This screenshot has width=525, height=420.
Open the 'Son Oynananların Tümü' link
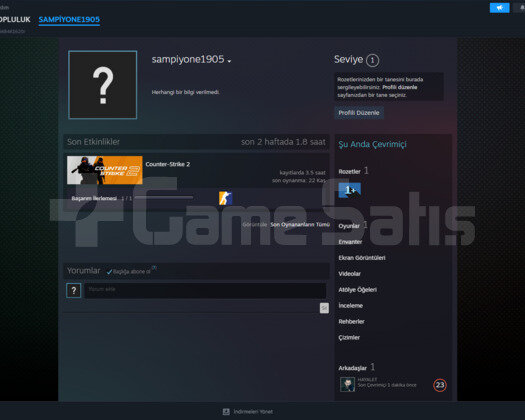click(x=300, y=224)
